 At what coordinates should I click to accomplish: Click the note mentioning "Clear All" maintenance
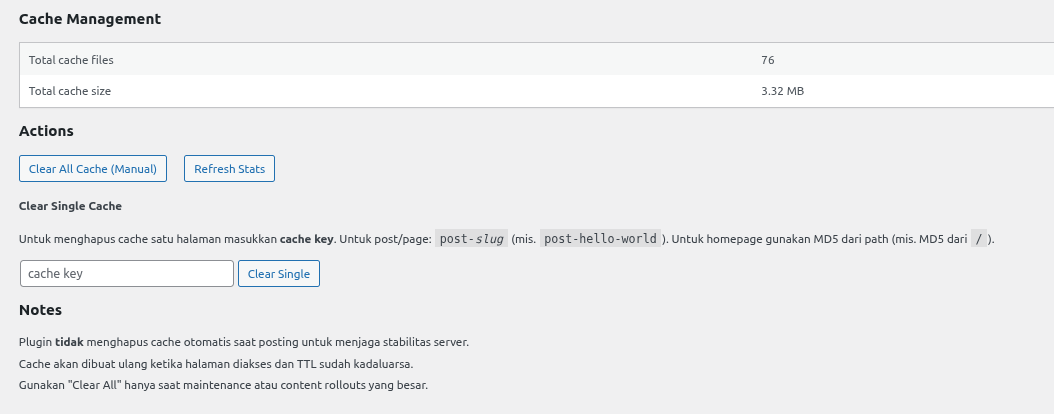click(x=223, y=385)
